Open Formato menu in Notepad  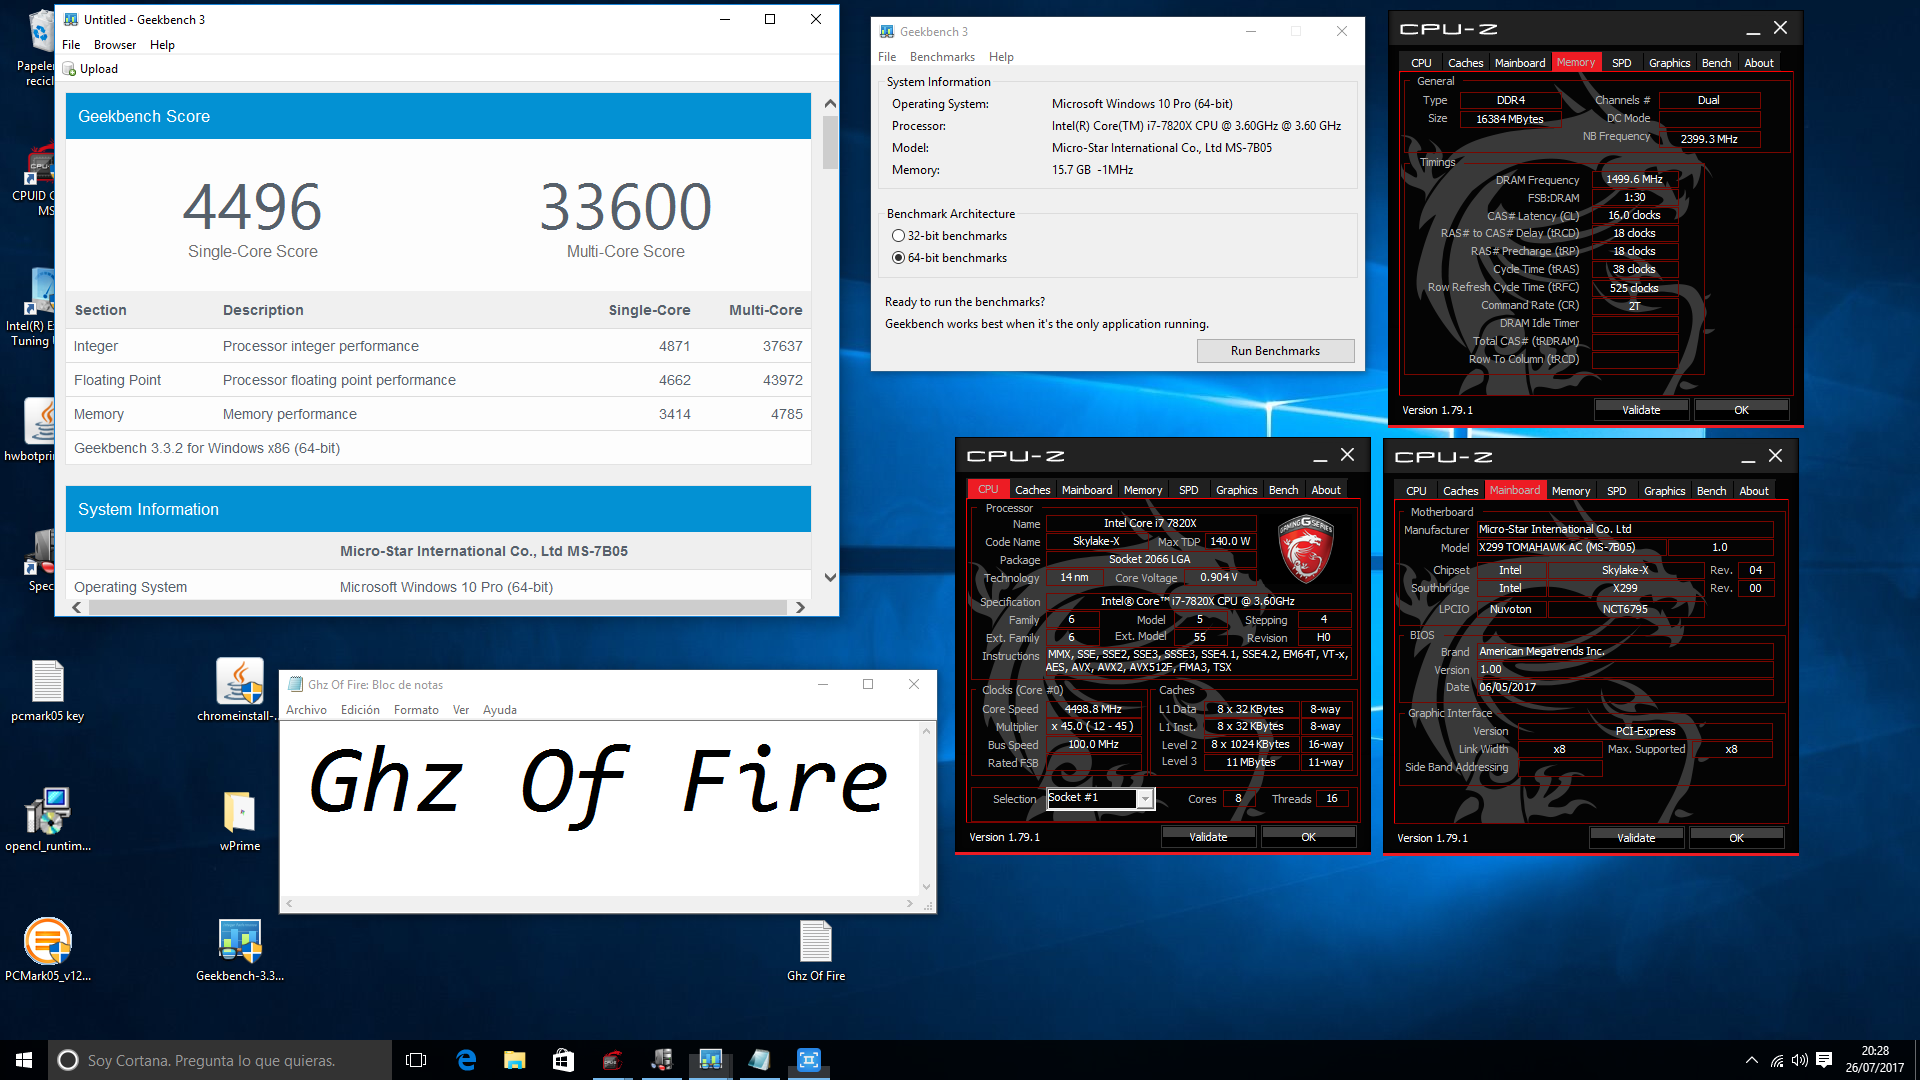(x=416, y=710)
